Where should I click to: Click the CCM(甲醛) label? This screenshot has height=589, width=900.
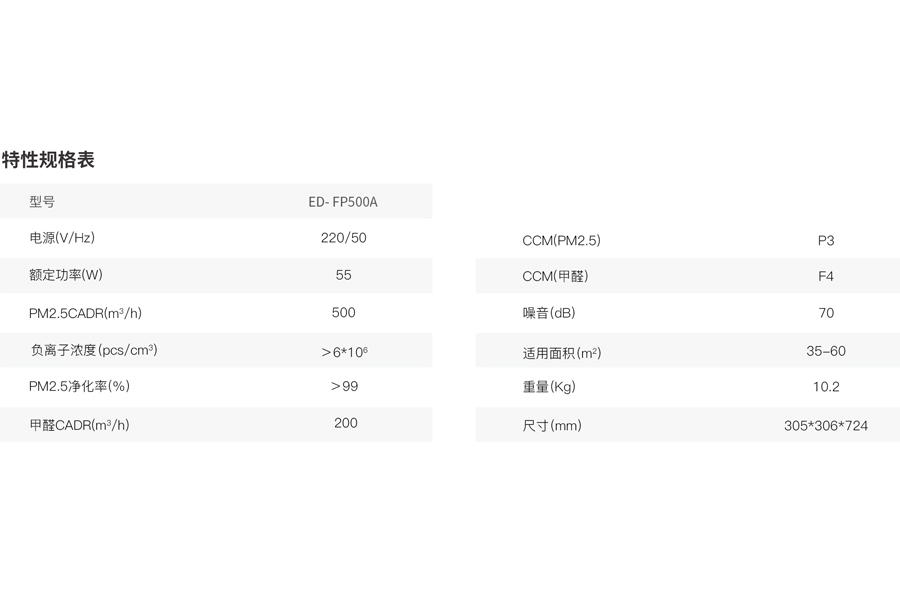coord(555,276)
